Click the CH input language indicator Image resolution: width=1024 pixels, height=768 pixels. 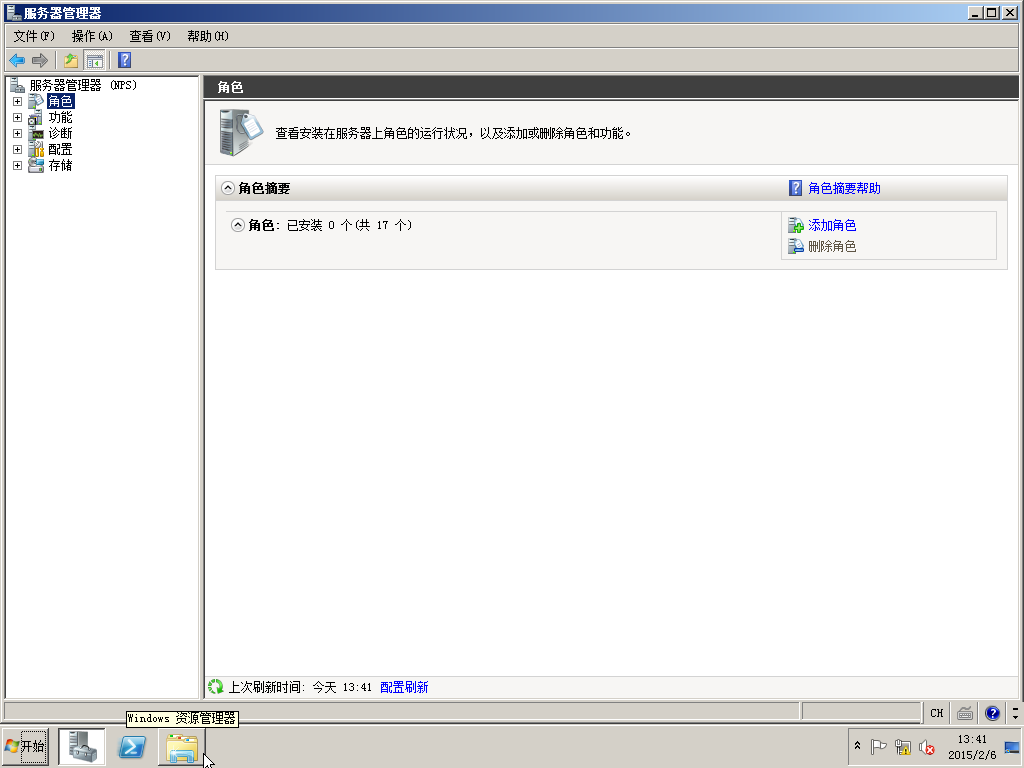click(936, 713)
